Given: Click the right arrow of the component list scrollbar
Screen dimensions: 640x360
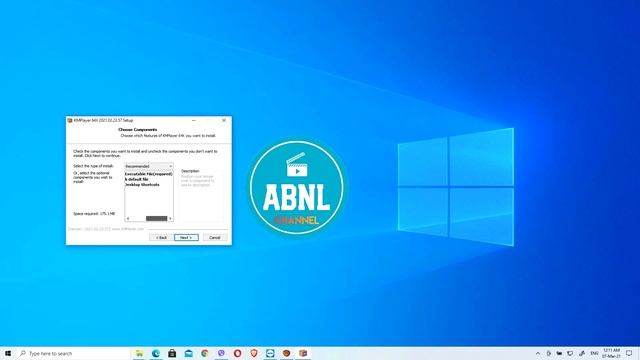Looking at the screenshot, I should 171,218.
